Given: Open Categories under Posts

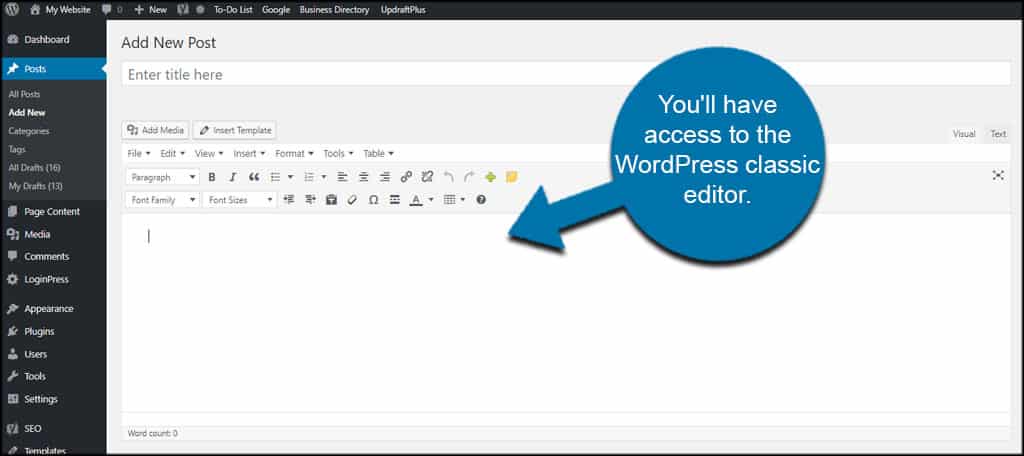Looking at the screenshot, I should coord(29,131).
